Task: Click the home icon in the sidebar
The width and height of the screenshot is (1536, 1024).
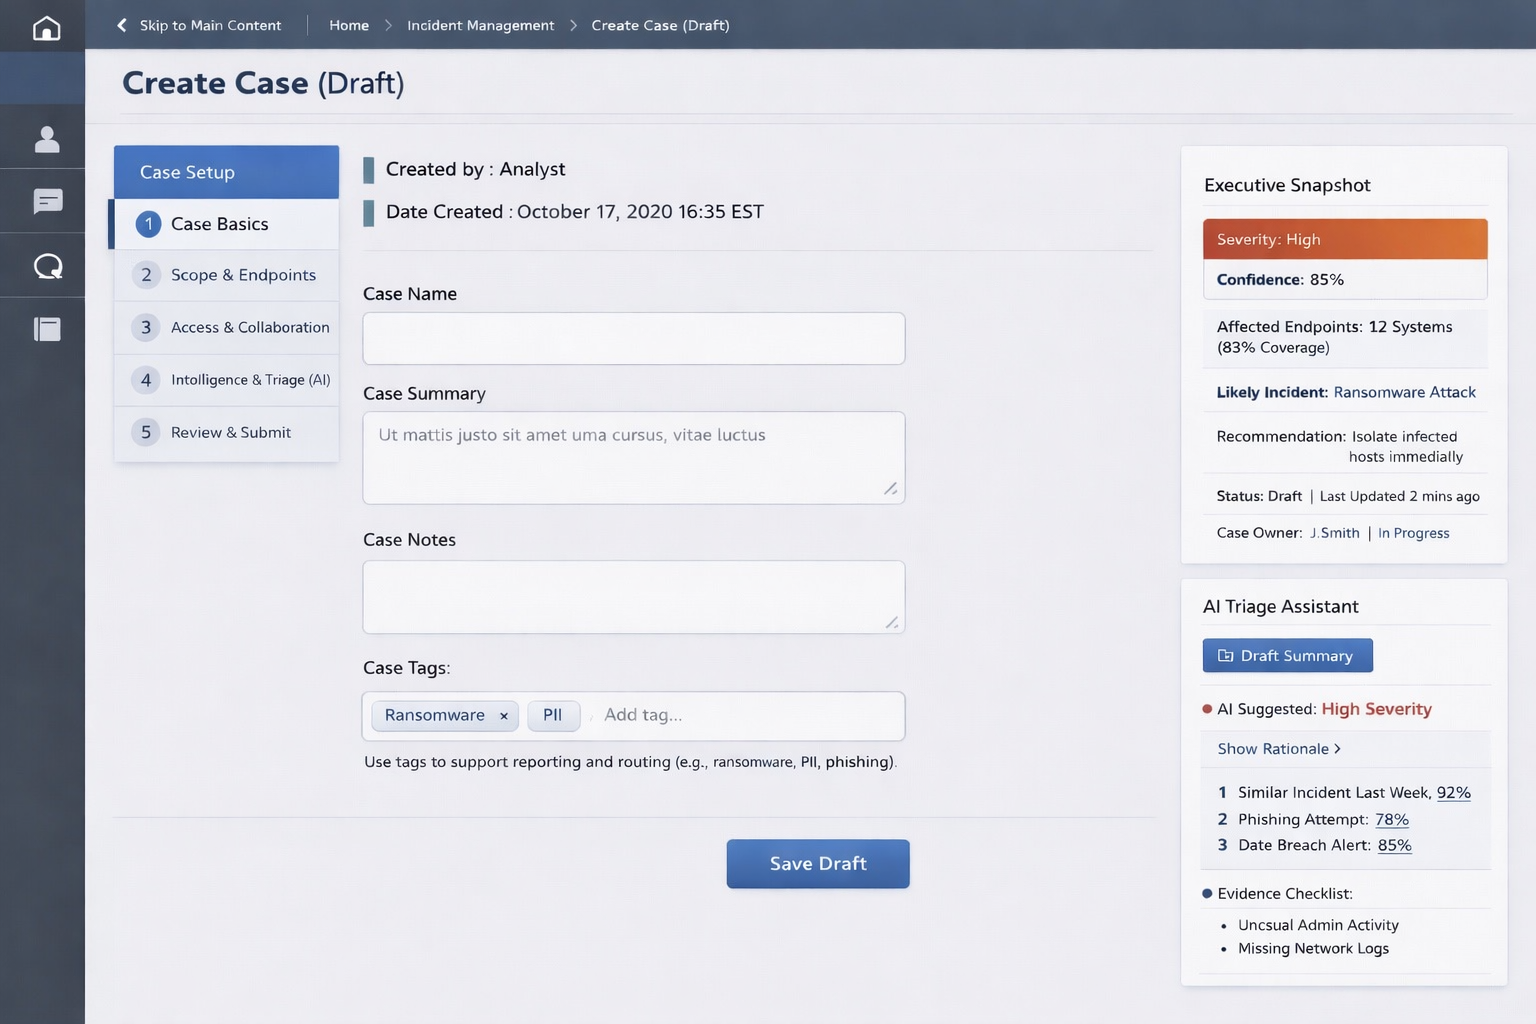Action: point(46,27)
